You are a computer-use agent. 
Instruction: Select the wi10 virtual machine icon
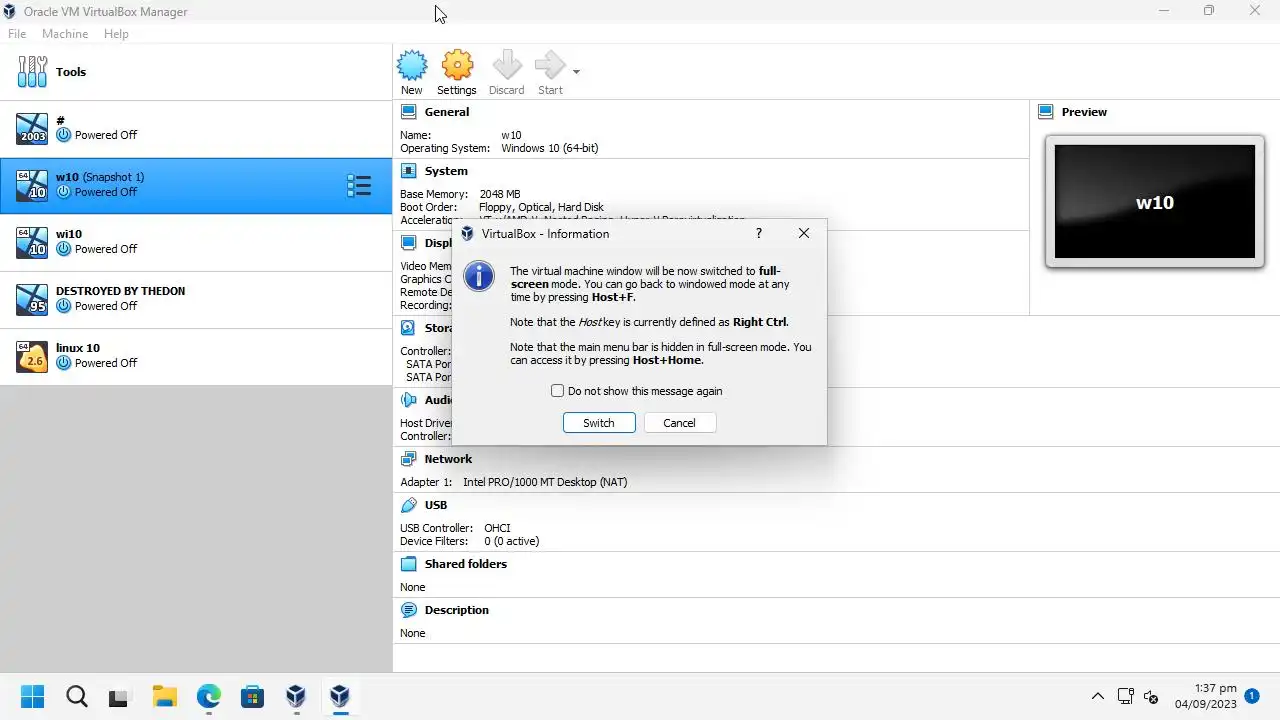click(x=32, y=242)
